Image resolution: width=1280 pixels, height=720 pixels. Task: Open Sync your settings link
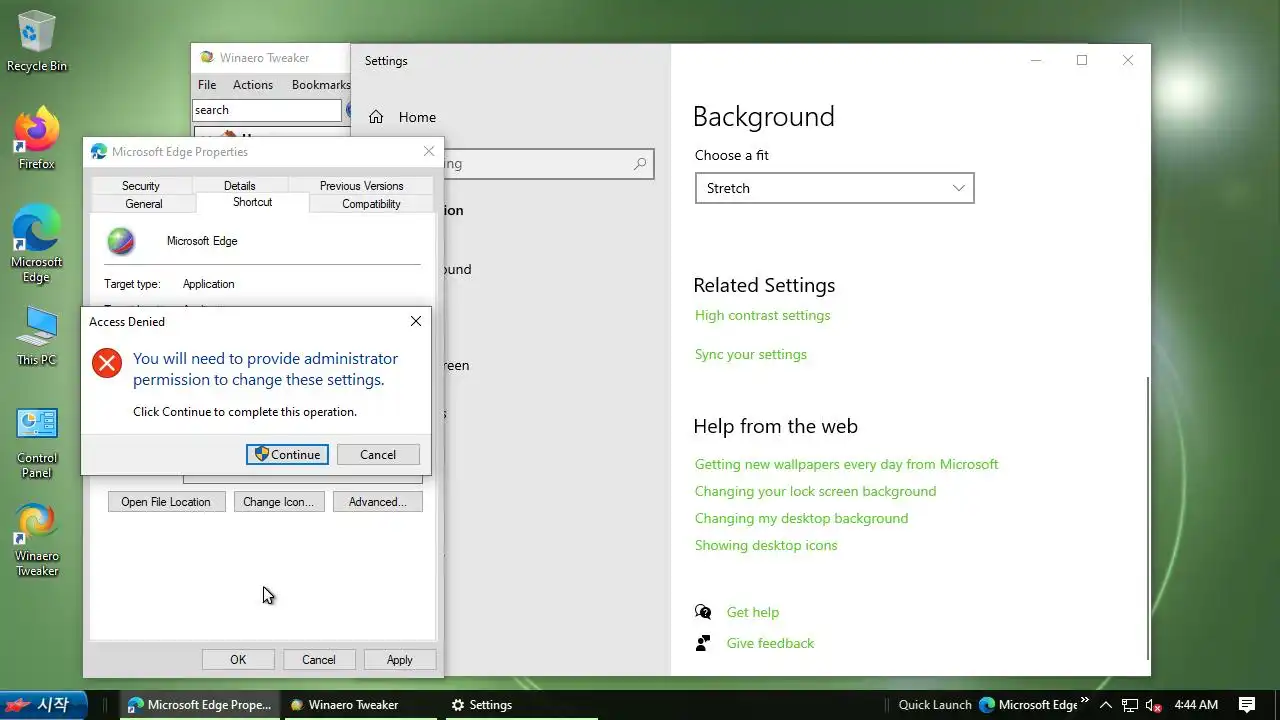tap(751, 354)
